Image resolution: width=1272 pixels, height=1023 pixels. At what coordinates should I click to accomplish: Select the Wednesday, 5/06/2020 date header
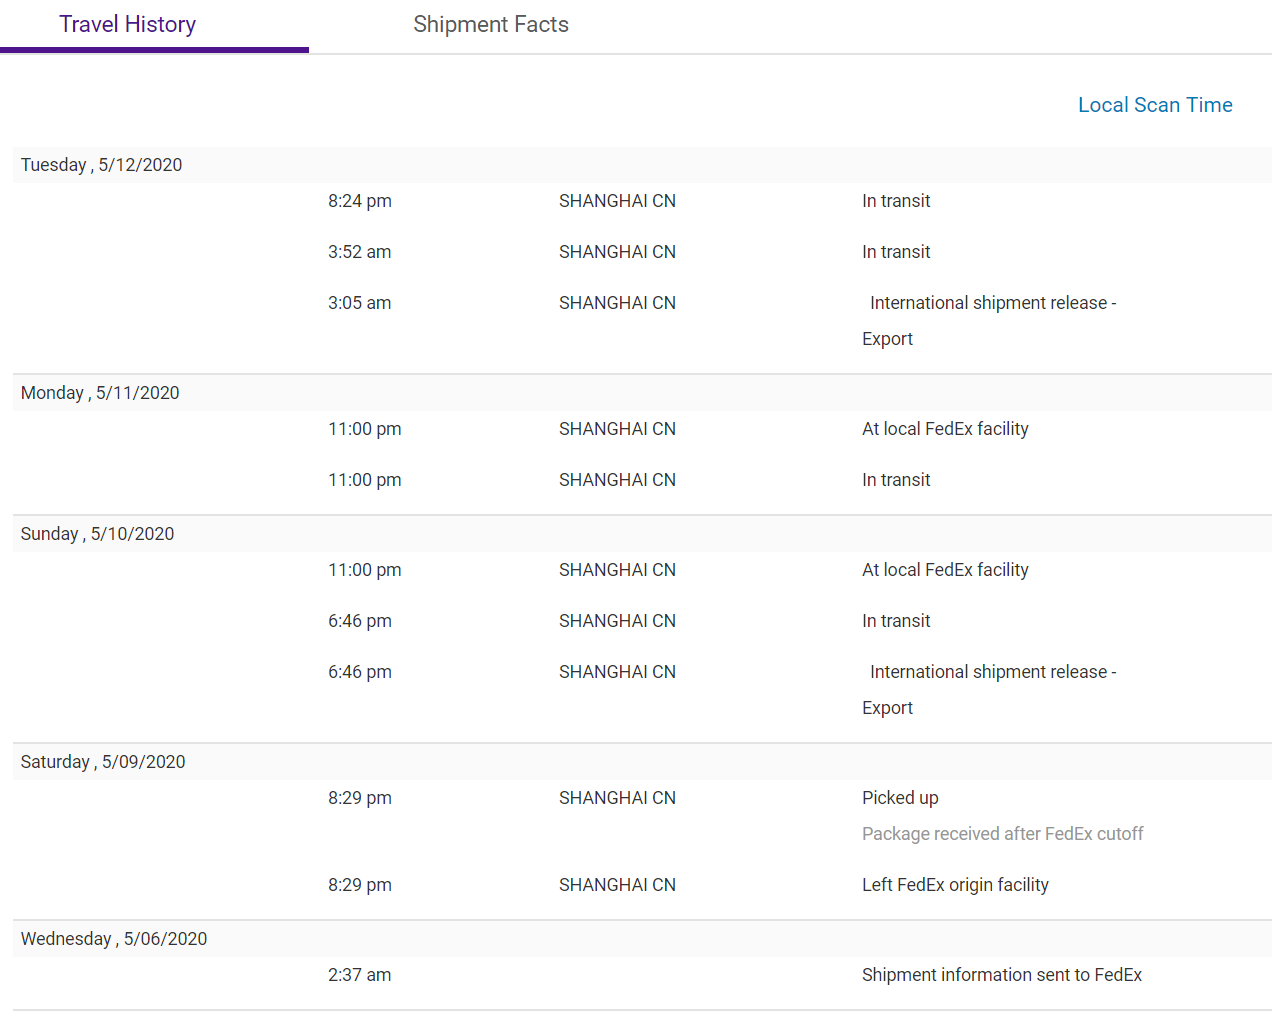pos(114,939)
